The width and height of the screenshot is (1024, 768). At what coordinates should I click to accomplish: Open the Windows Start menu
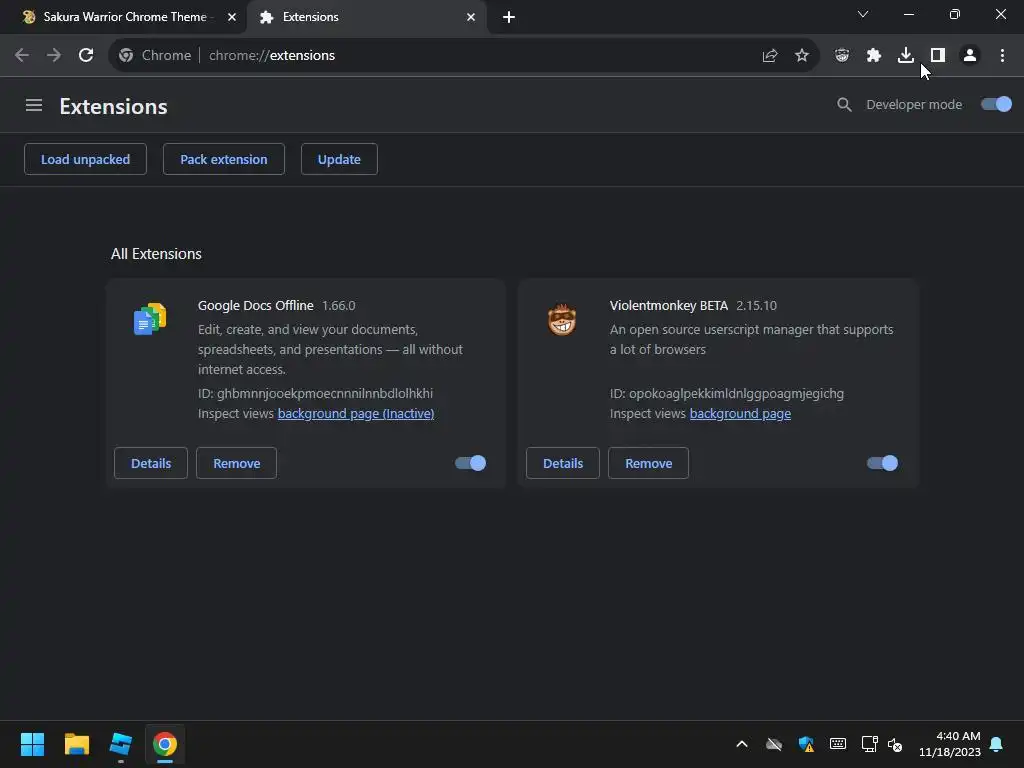pos(32,744)
